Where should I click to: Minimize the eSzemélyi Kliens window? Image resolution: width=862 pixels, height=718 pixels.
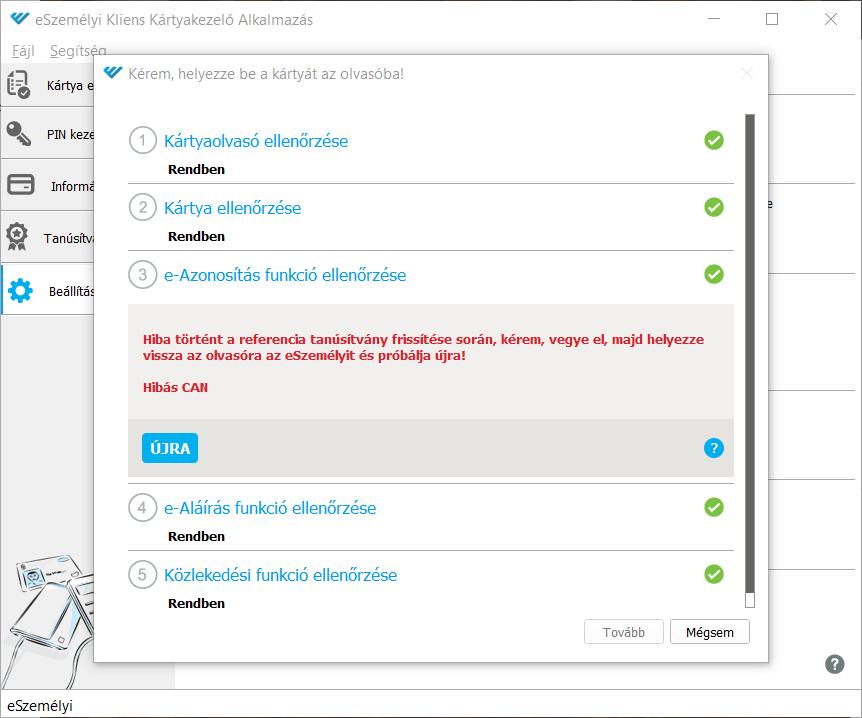point(714,19)
